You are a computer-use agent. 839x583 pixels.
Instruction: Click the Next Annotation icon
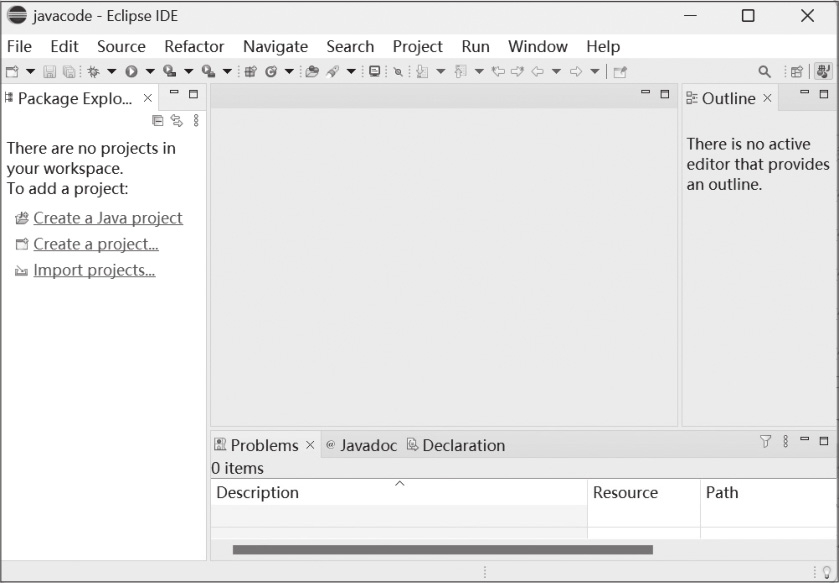point(422,71)
